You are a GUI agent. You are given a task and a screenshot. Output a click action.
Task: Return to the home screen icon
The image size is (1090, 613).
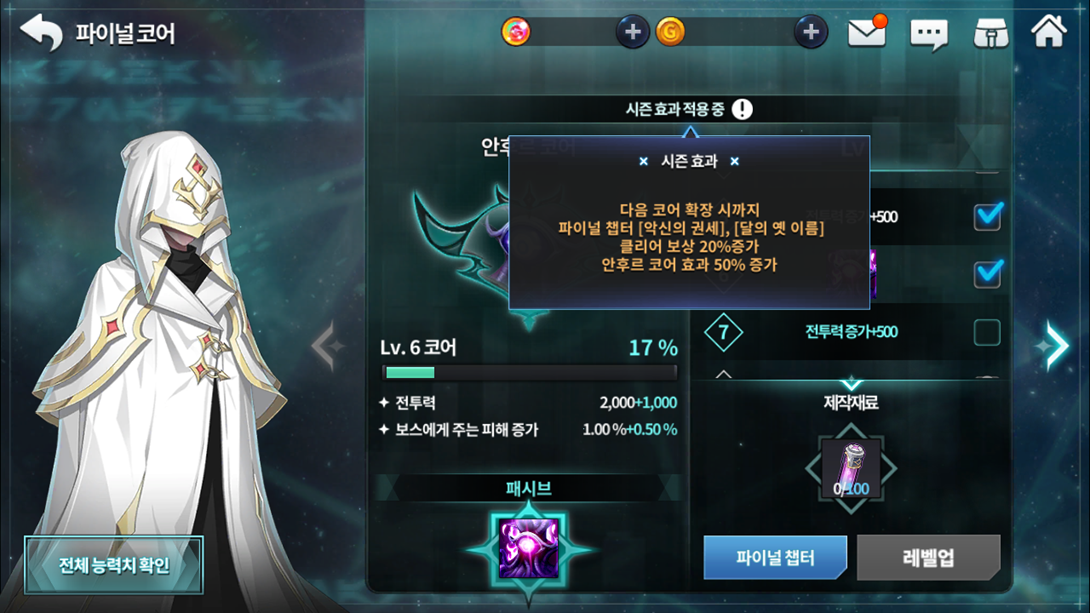point(1048,31)
